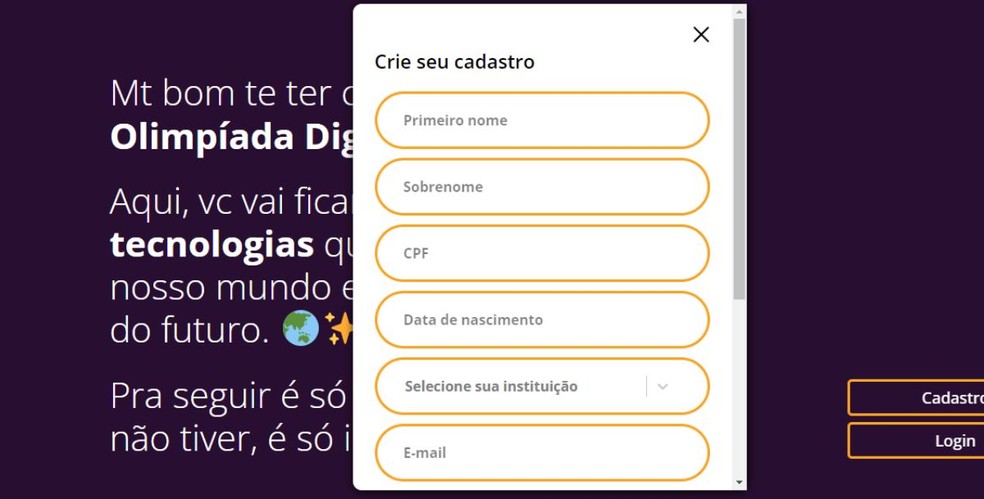Click the Data de nascimento field

pos(541,320)
